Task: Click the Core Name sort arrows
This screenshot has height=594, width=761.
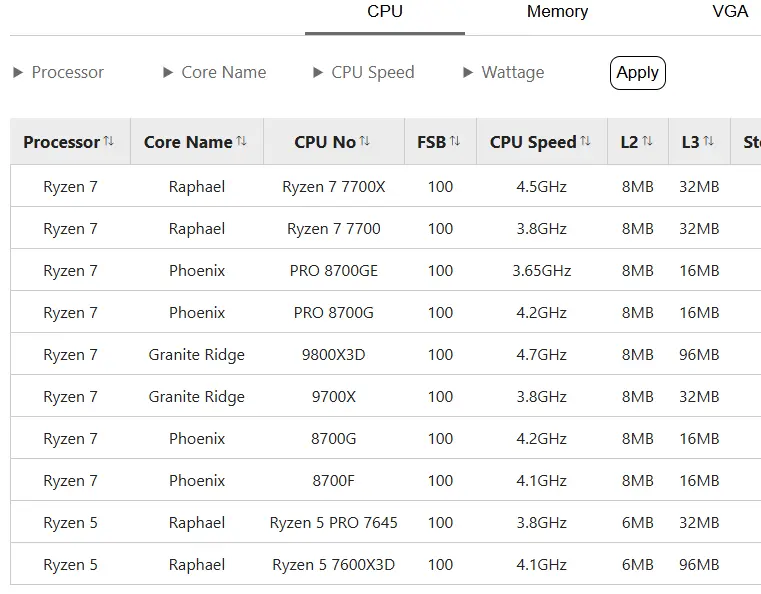Action: pyautogui.click(x=242, y=141)
